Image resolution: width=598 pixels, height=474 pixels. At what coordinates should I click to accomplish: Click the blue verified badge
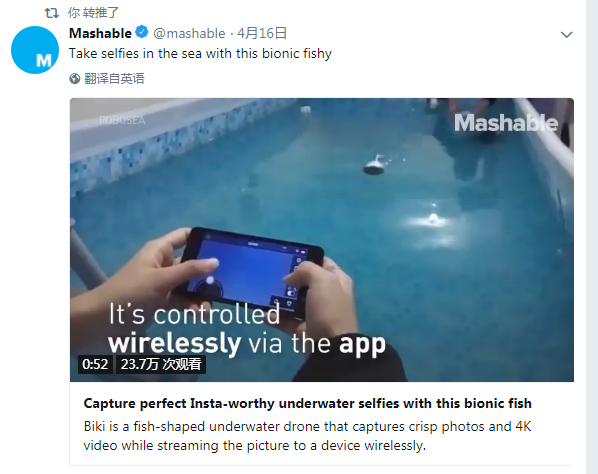[142, 32]
